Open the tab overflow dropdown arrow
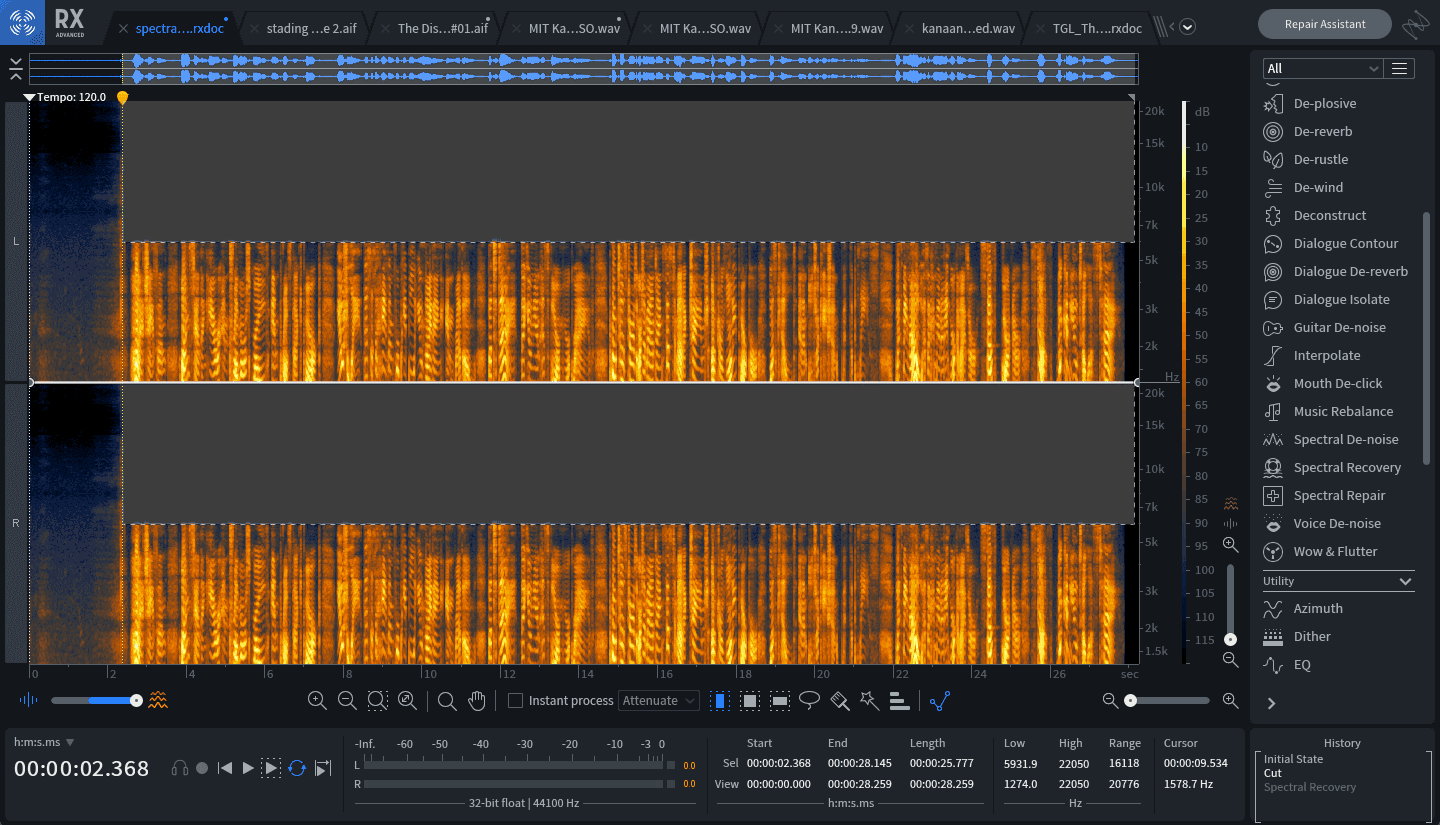The height and width of the screenshot is (825, 1440). point(1187,27)
